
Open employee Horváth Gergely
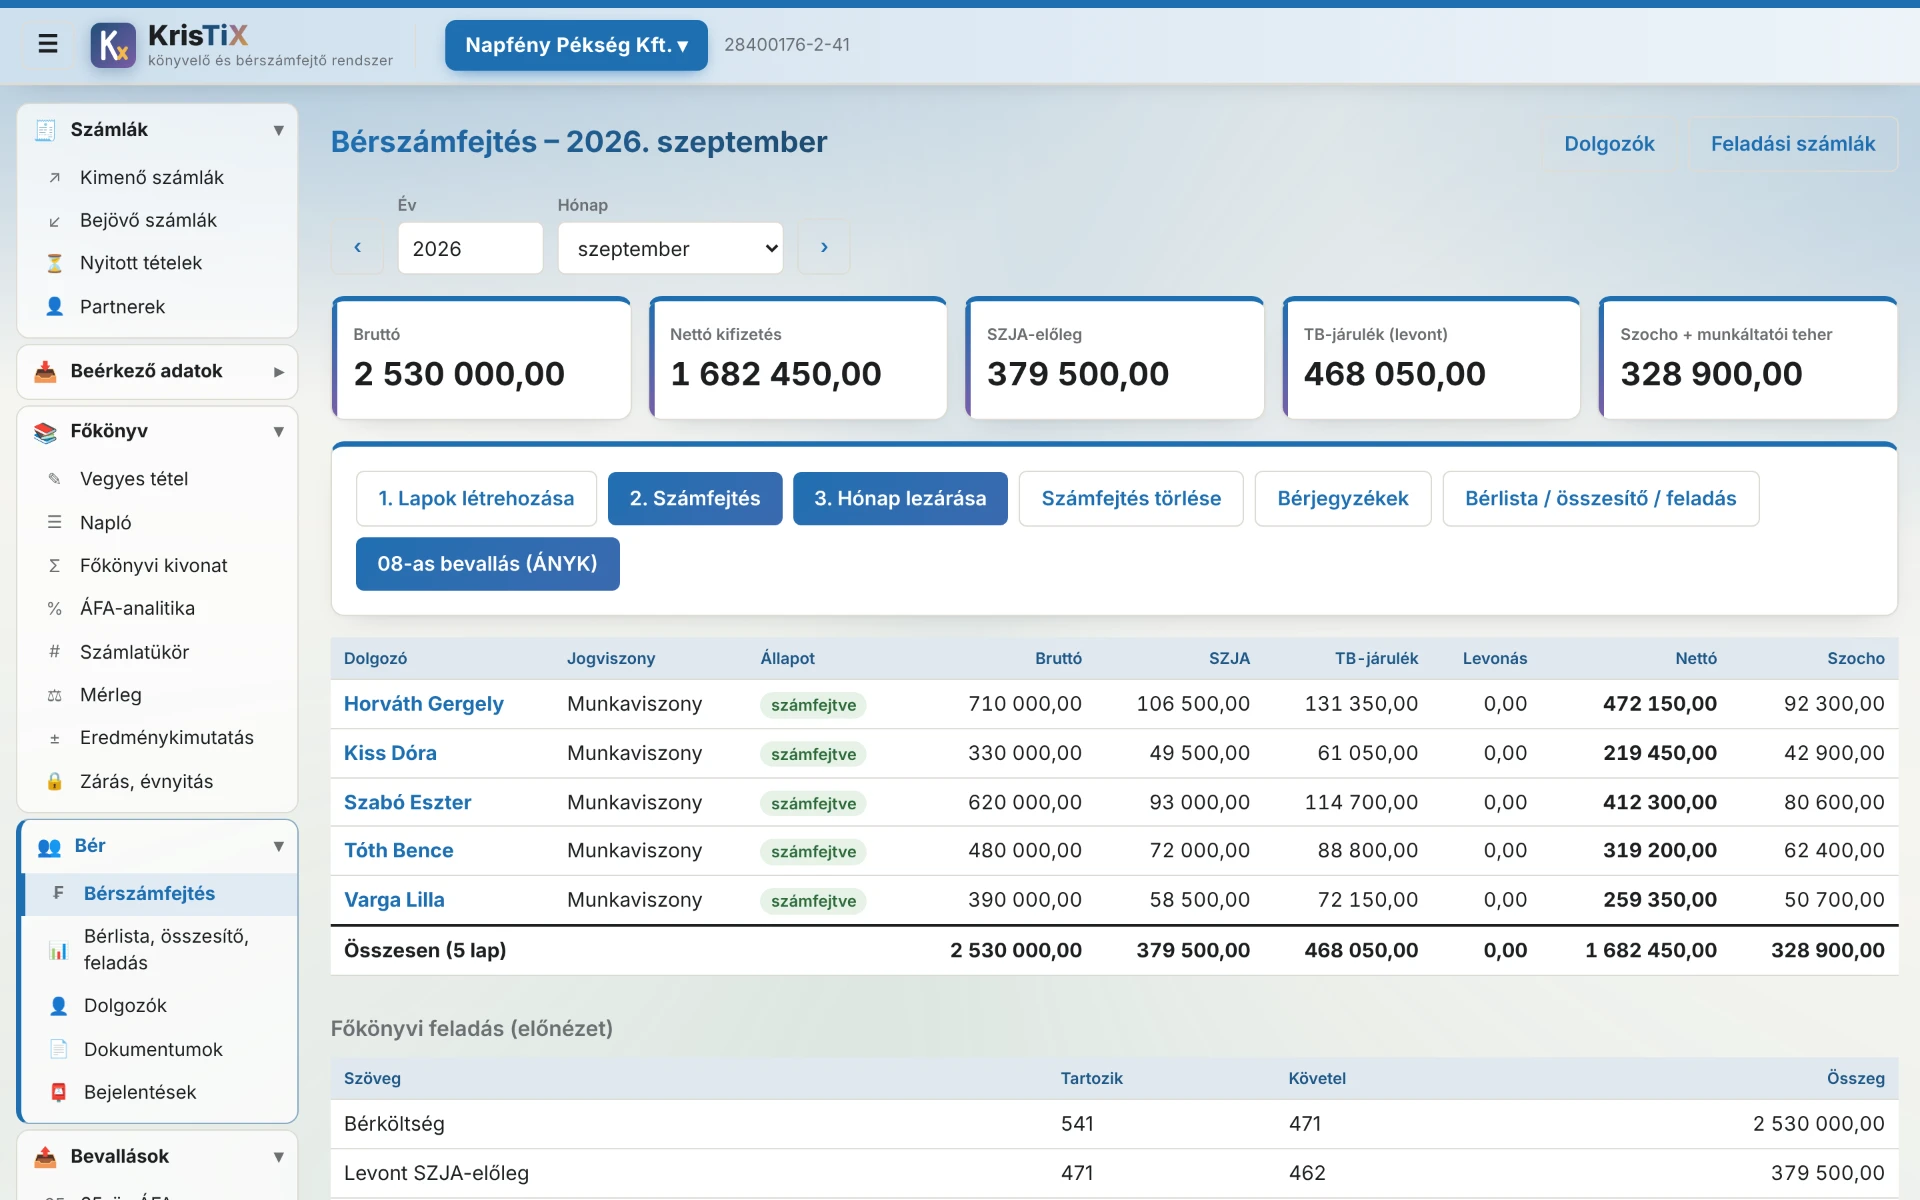[424, 704]
